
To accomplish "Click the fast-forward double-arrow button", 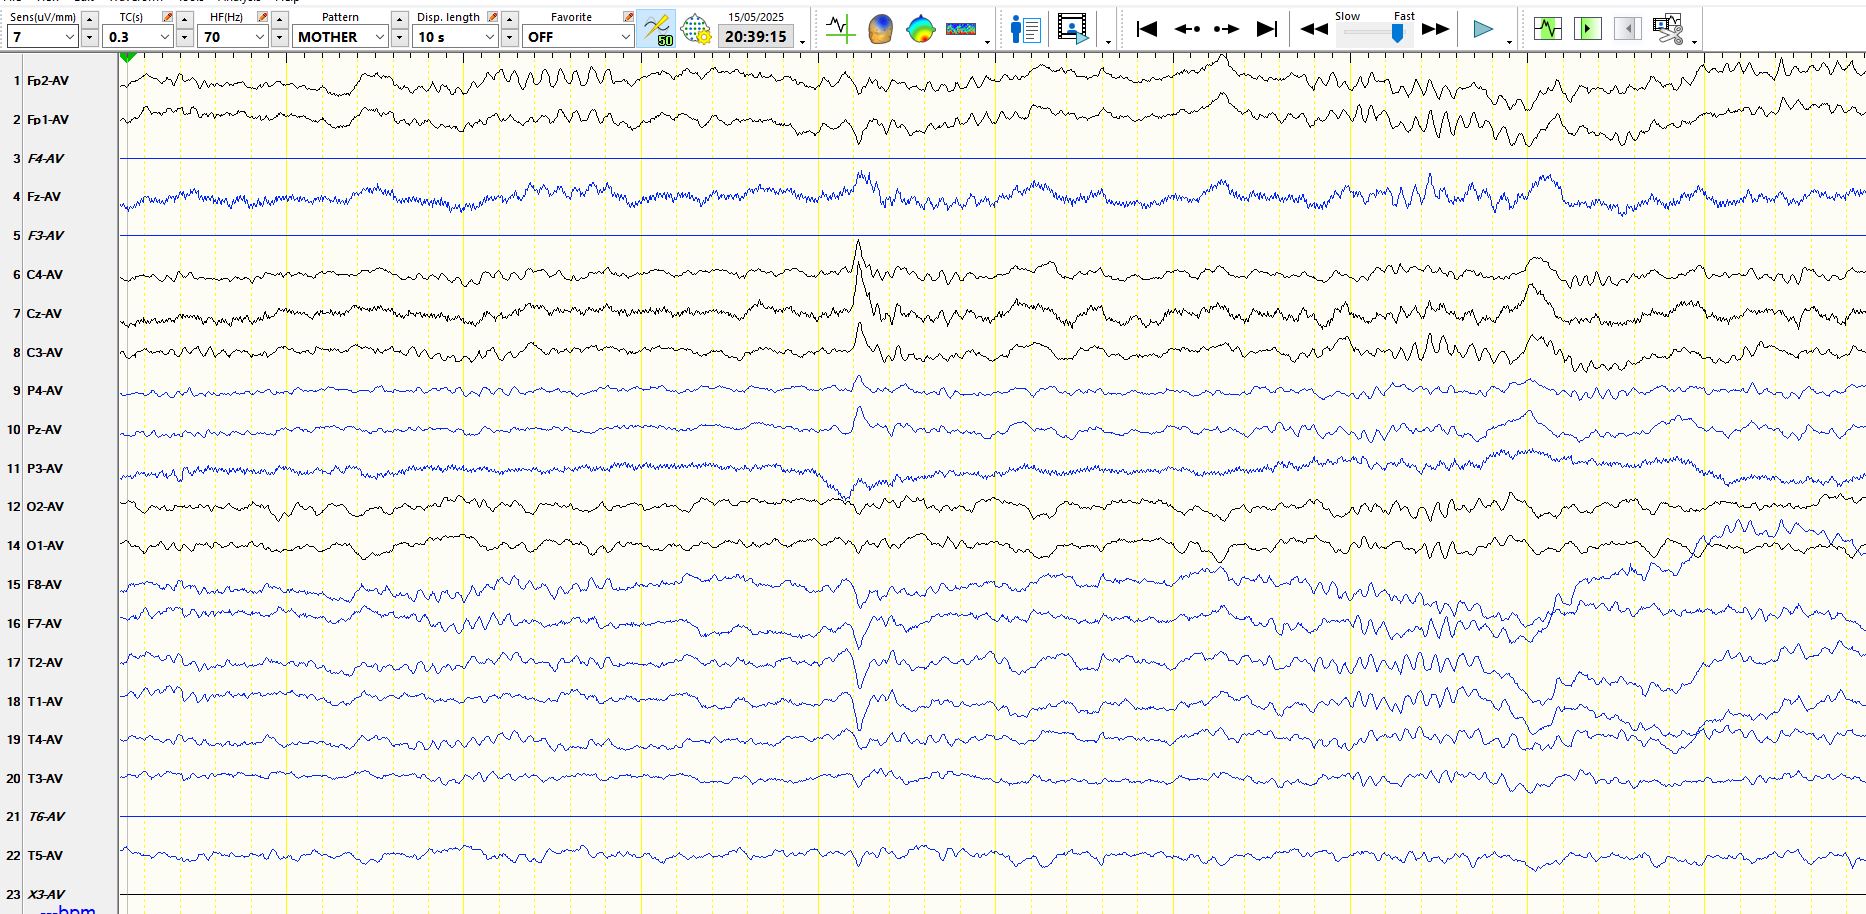I will (x=1436, y=29).
